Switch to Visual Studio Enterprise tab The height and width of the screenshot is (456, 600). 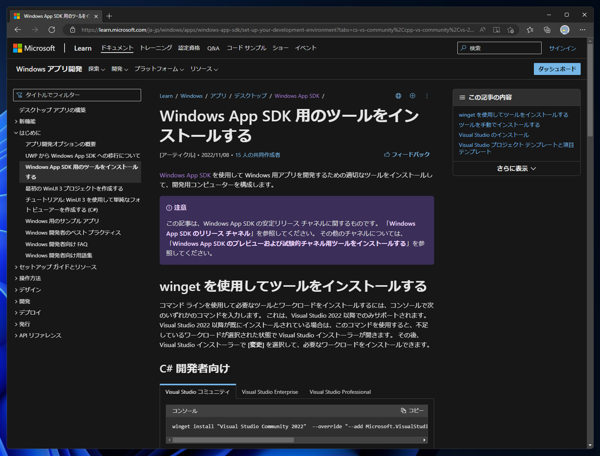pyautogui.click(x=270, y=392)
